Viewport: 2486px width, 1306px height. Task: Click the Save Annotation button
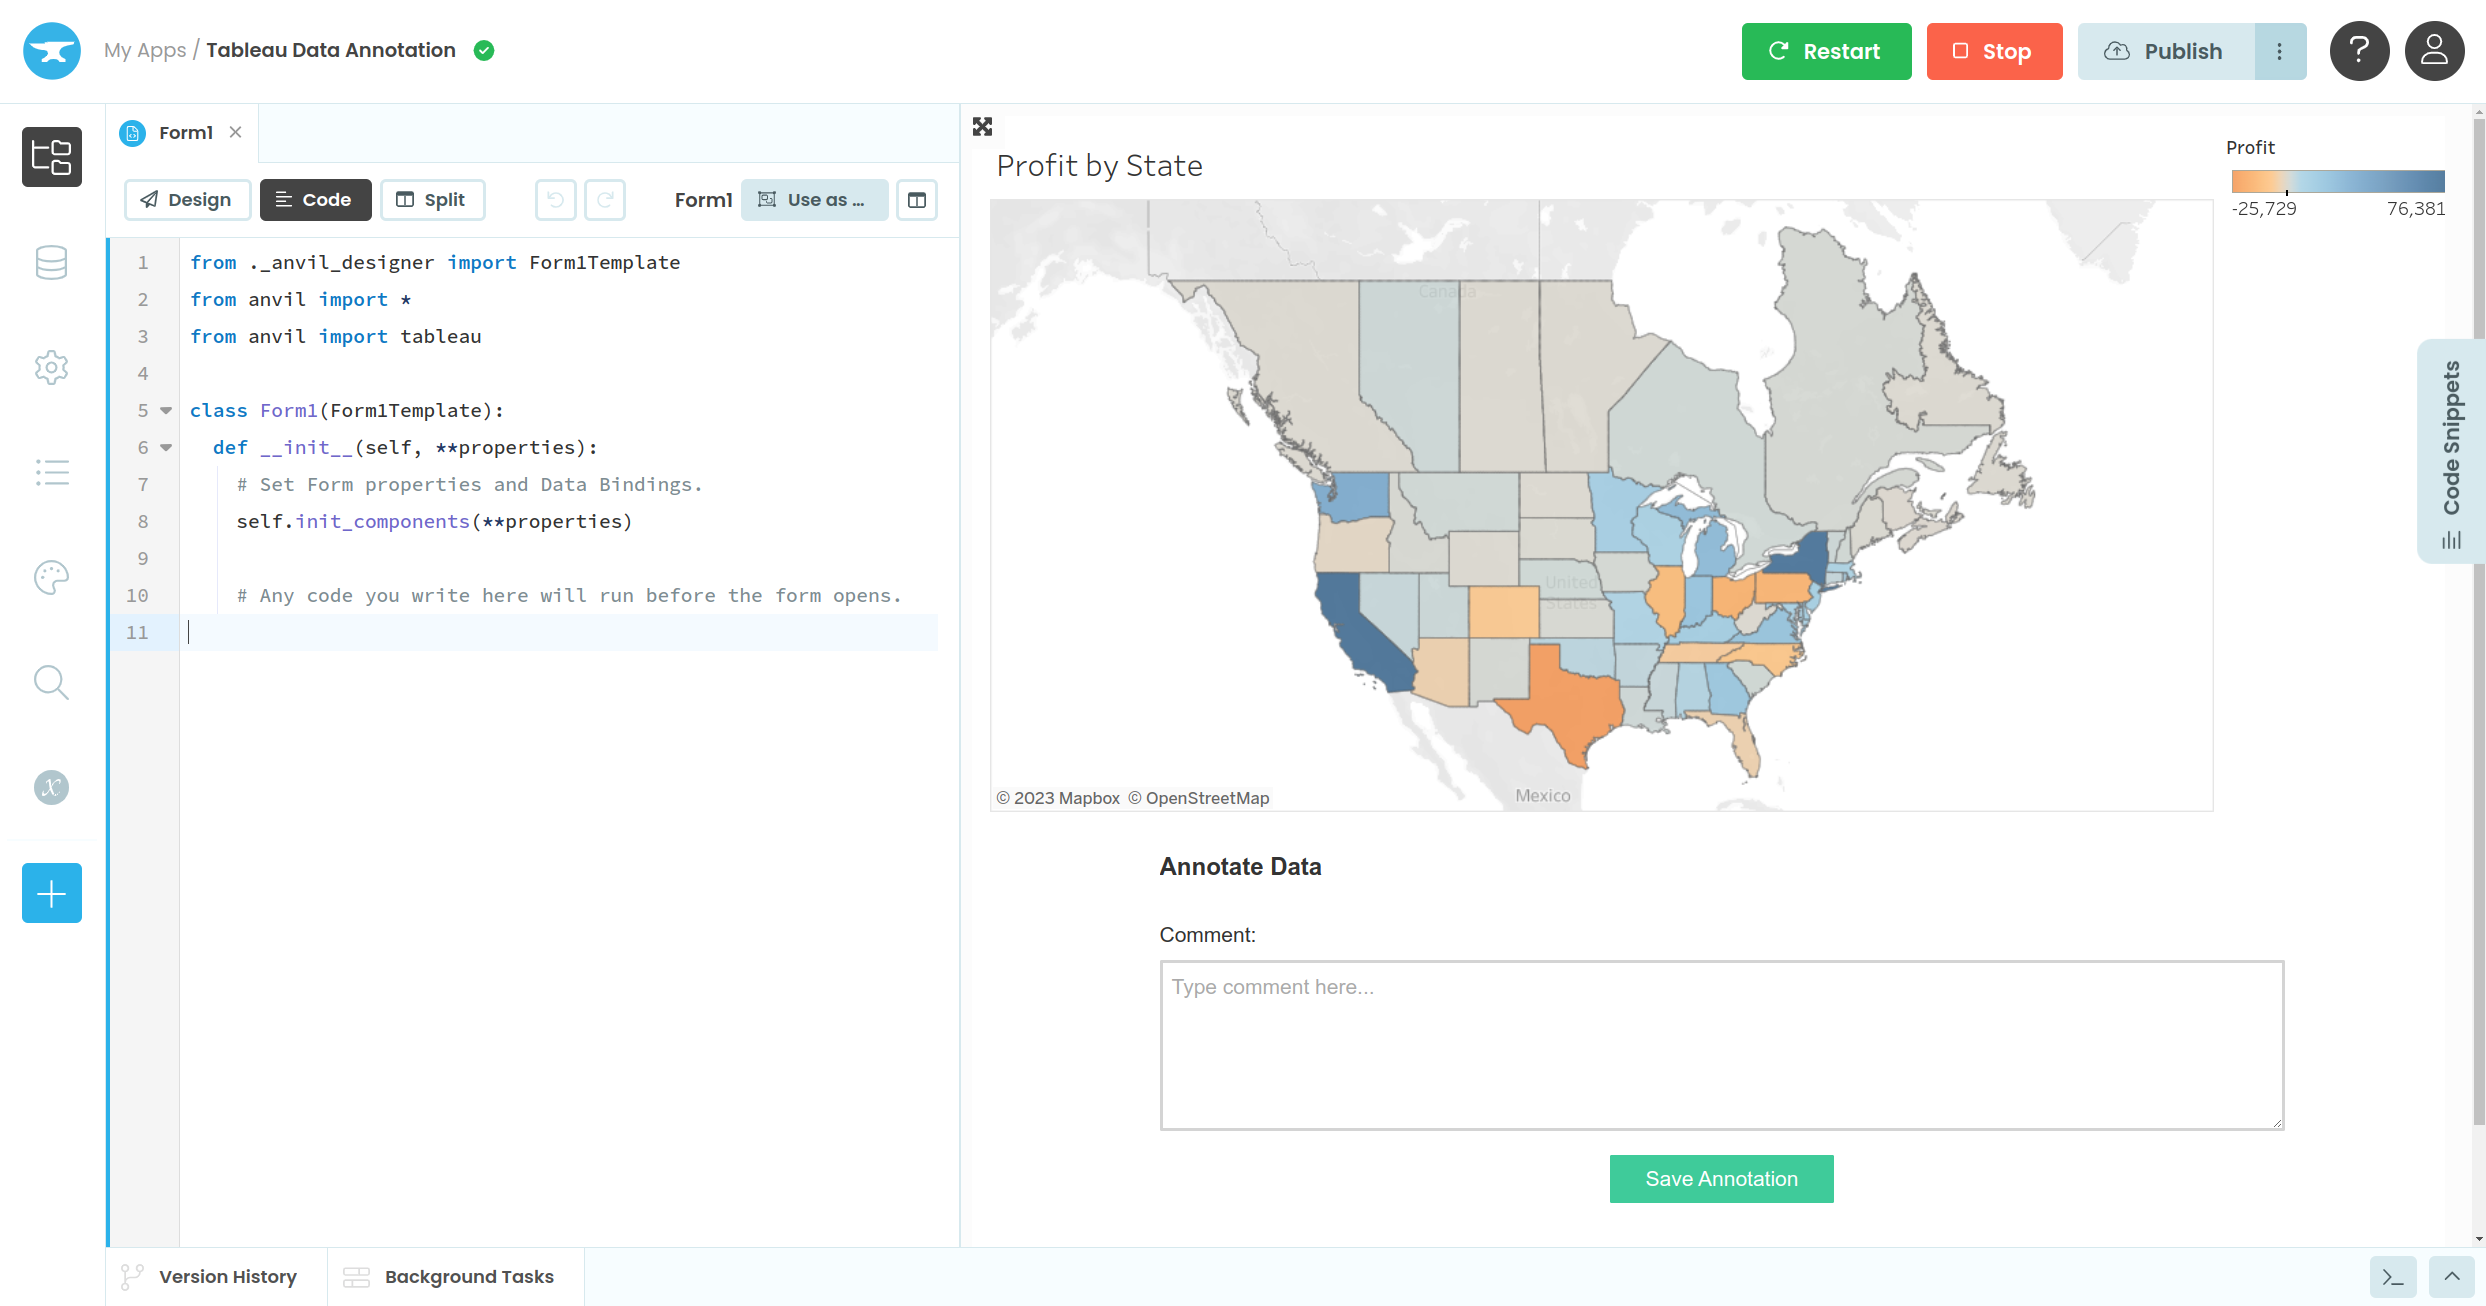click(1720, 1178)
